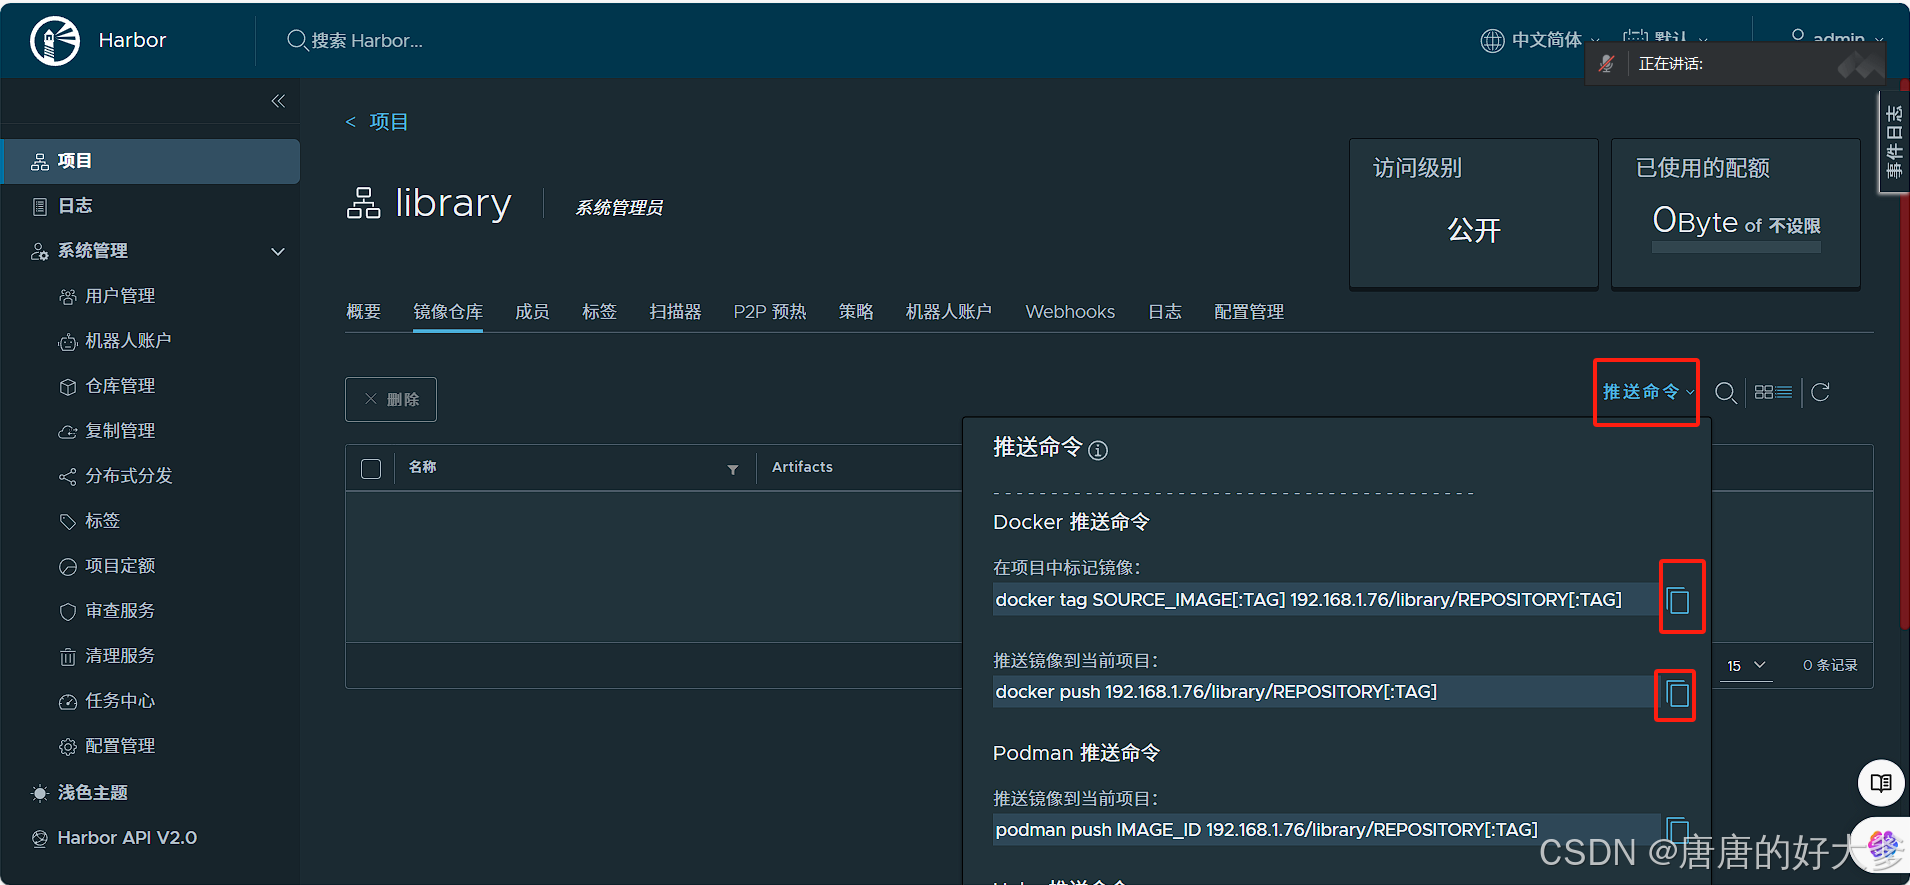Screen dimensions: 1910x885
Task: Switch to the 概要 tab
Action: point(363,312)
